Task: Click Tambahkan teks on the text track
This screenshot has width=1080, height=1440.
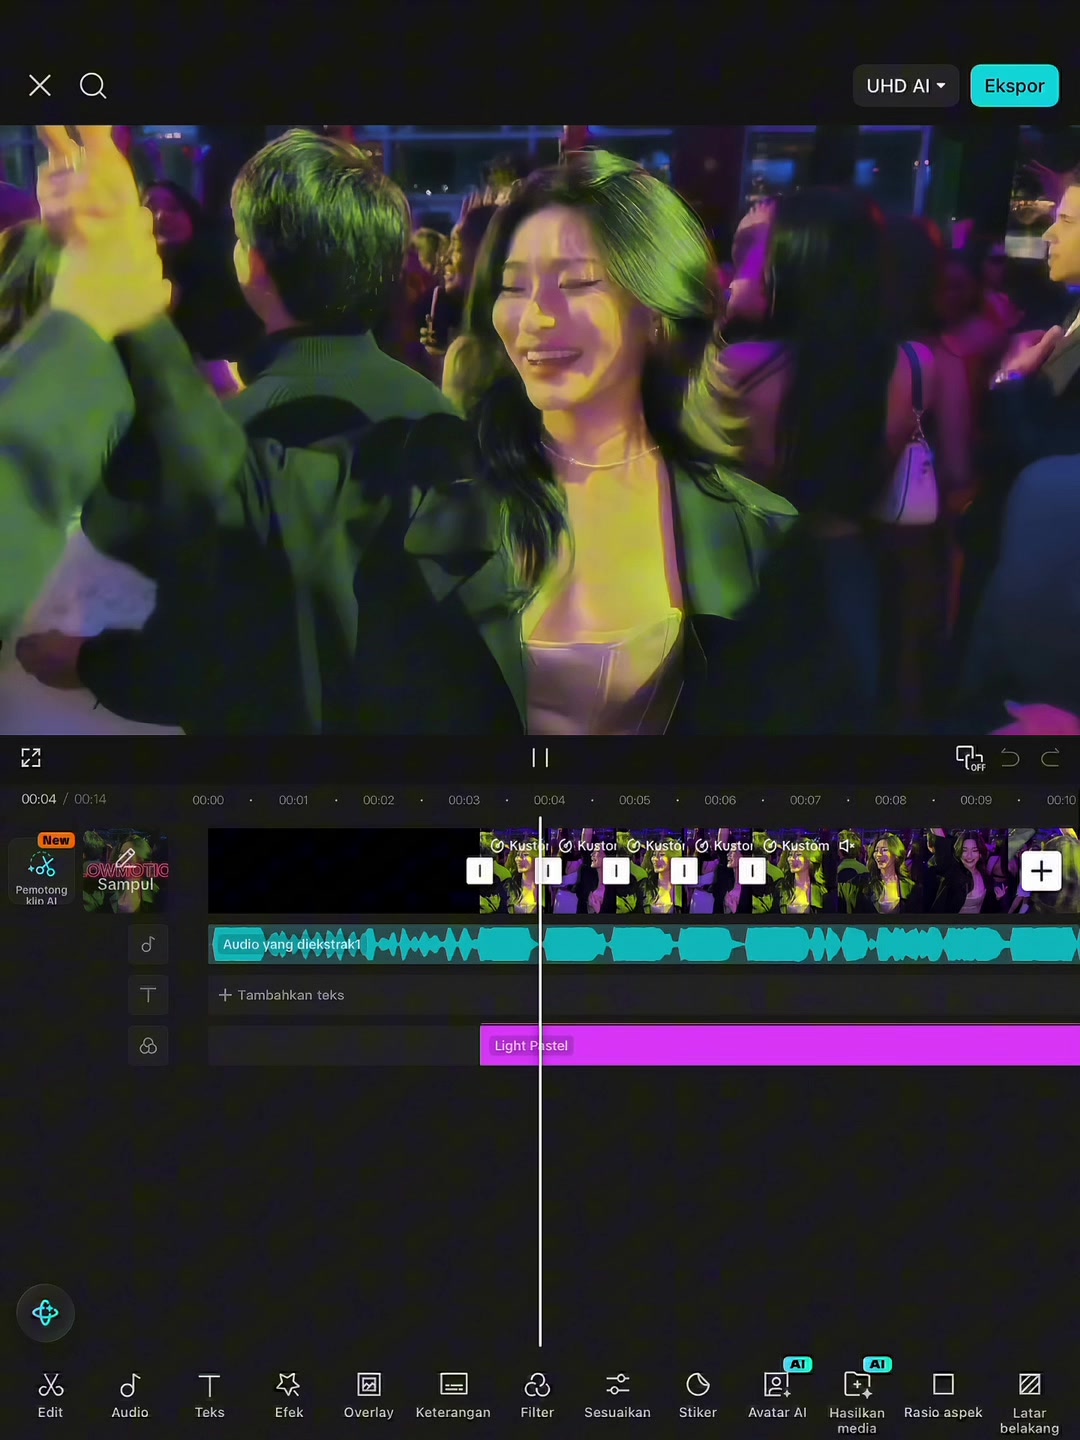Action: pos(282,995)
